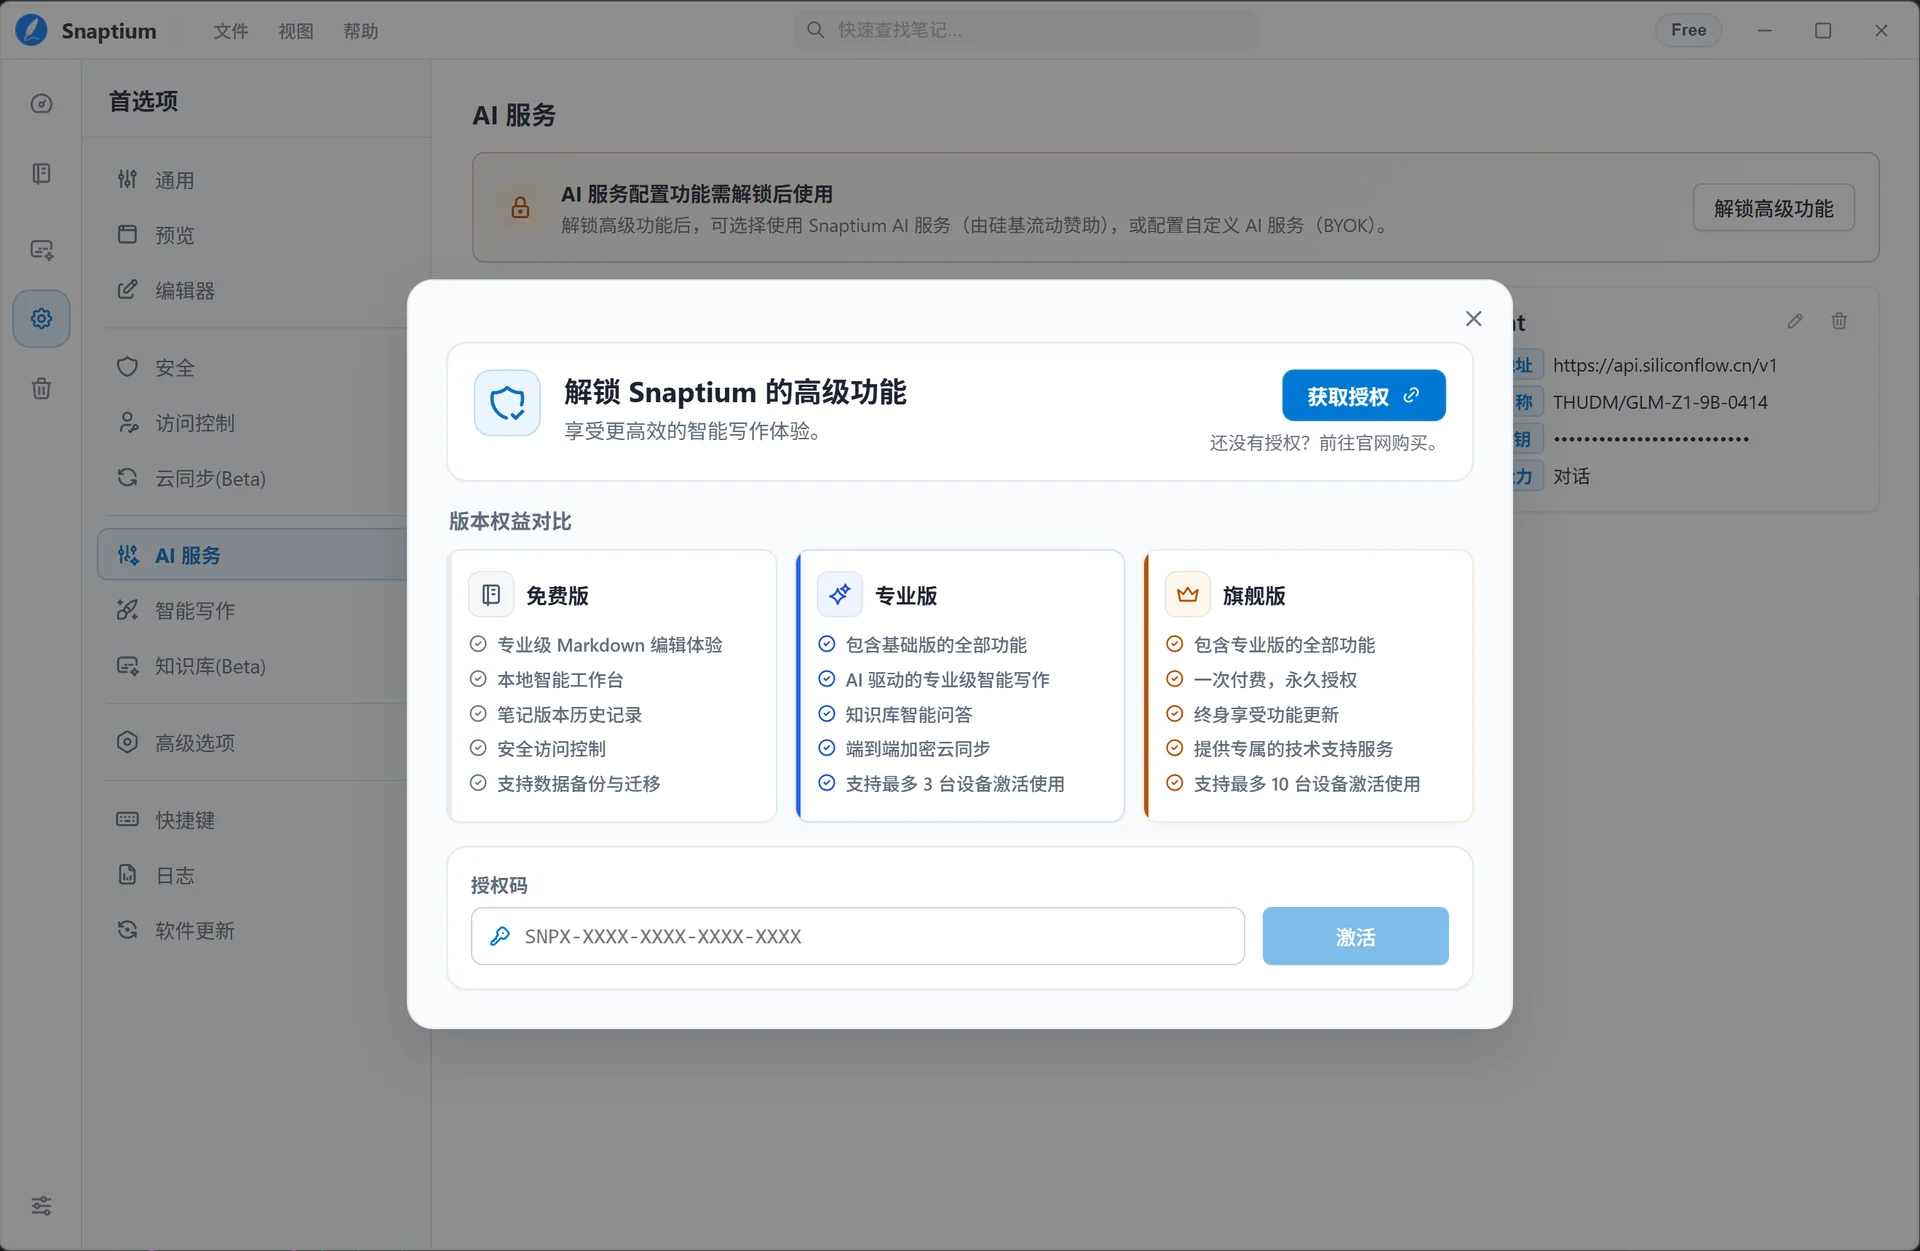Select 智能写作 in preferences
The image size is (1920, 1251).
click(x=255, y=610)
